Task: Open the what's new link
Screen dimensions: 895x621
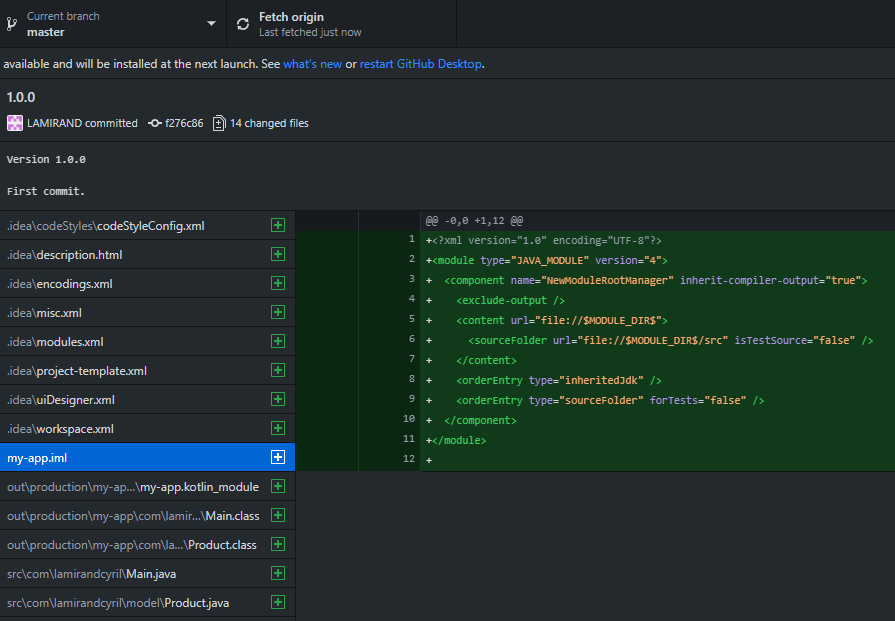Action: click(x=312, y=64)
